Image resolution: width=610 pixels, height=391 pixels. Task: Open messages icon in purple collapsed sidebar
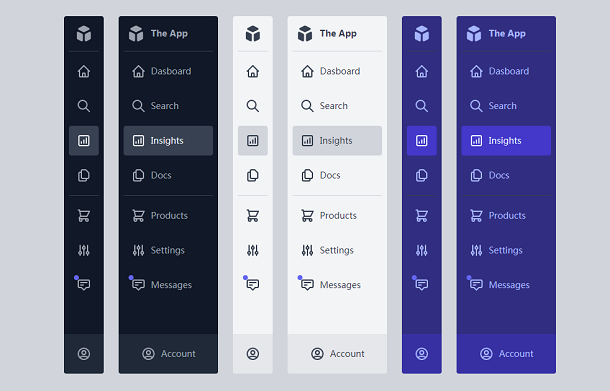tap(422, 285)
